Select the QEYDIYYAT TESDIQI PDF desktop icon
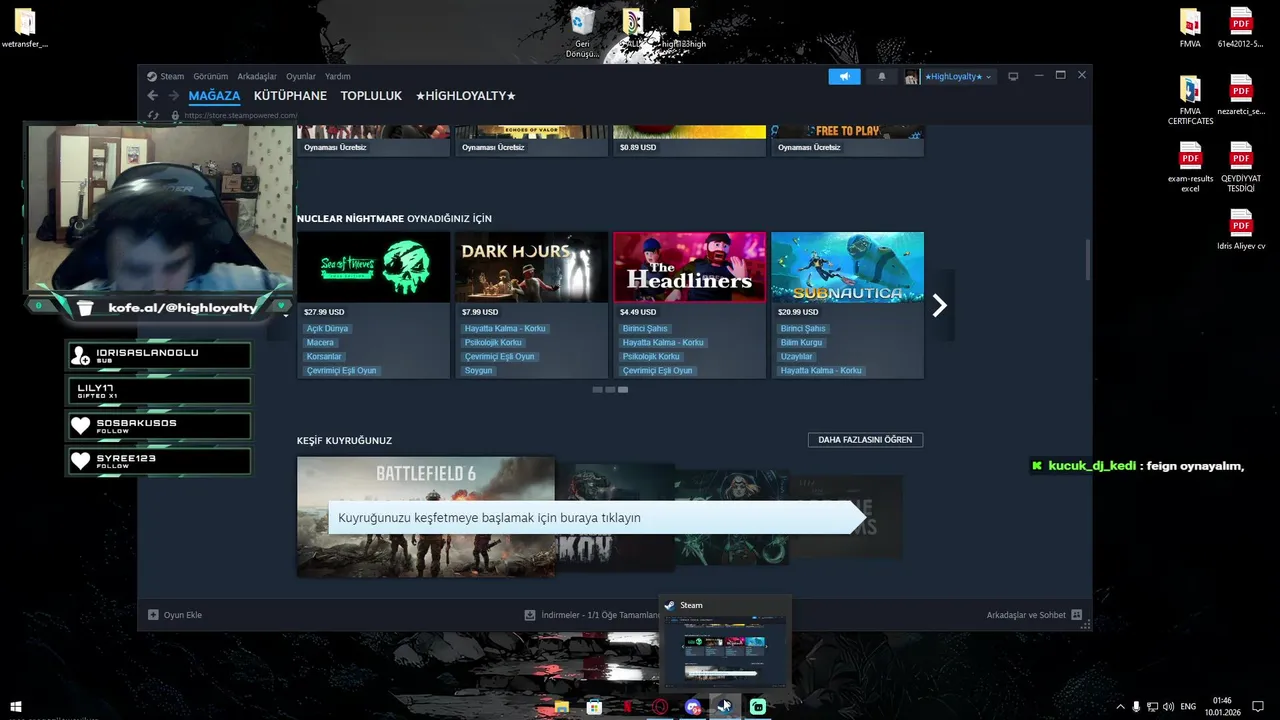Image resolution: width=1280 pixels, height=720 pixels. 1241,167
